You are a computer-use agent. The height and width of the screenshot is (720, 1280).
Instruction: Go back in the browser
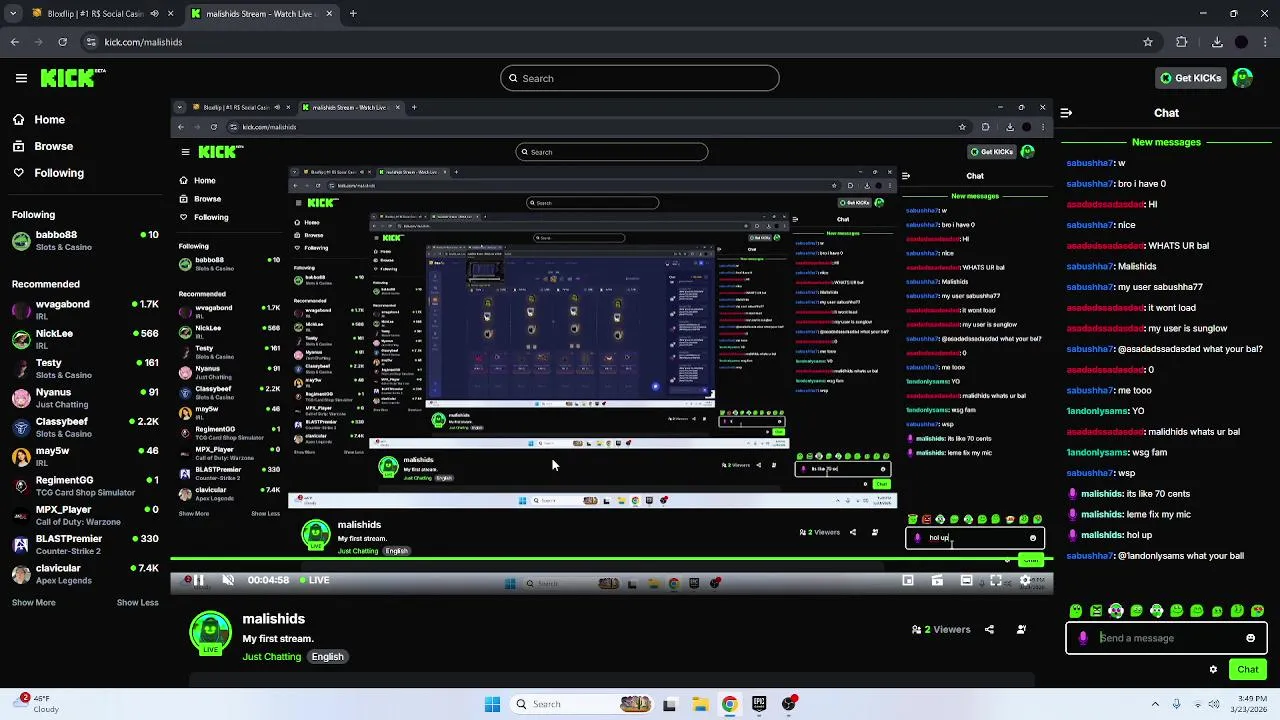click(x=15, y=42)
